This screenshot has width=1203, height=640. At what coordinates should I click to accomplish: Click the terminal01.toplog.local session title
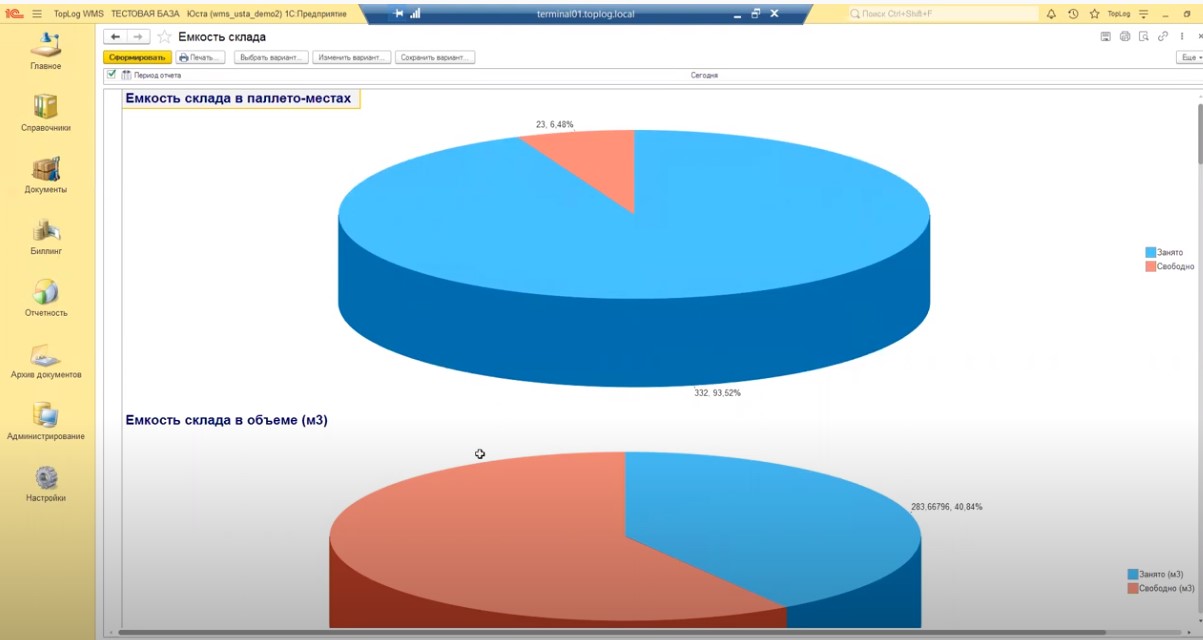tap(586, 14)
